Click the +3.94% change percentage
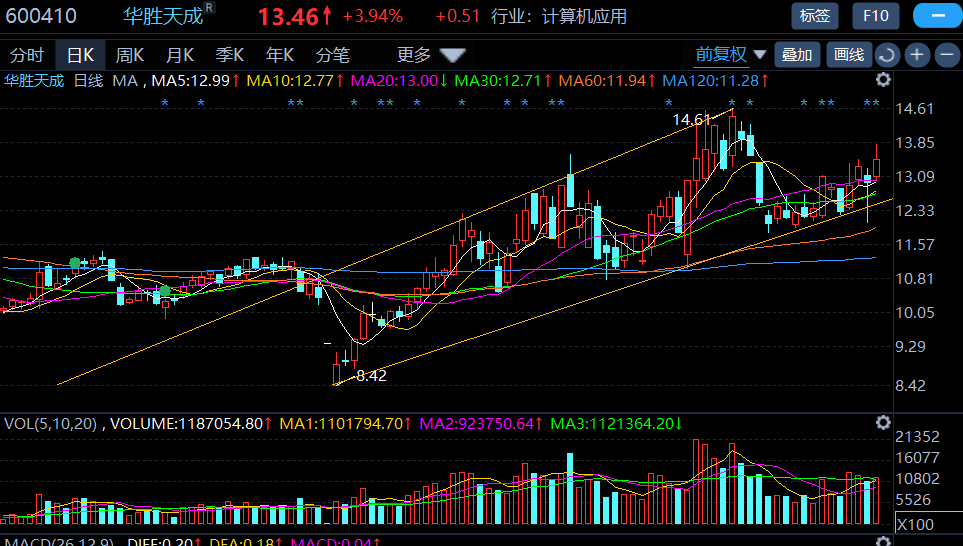Viewport: 963px width, 546px height. (x=373, y=17)
